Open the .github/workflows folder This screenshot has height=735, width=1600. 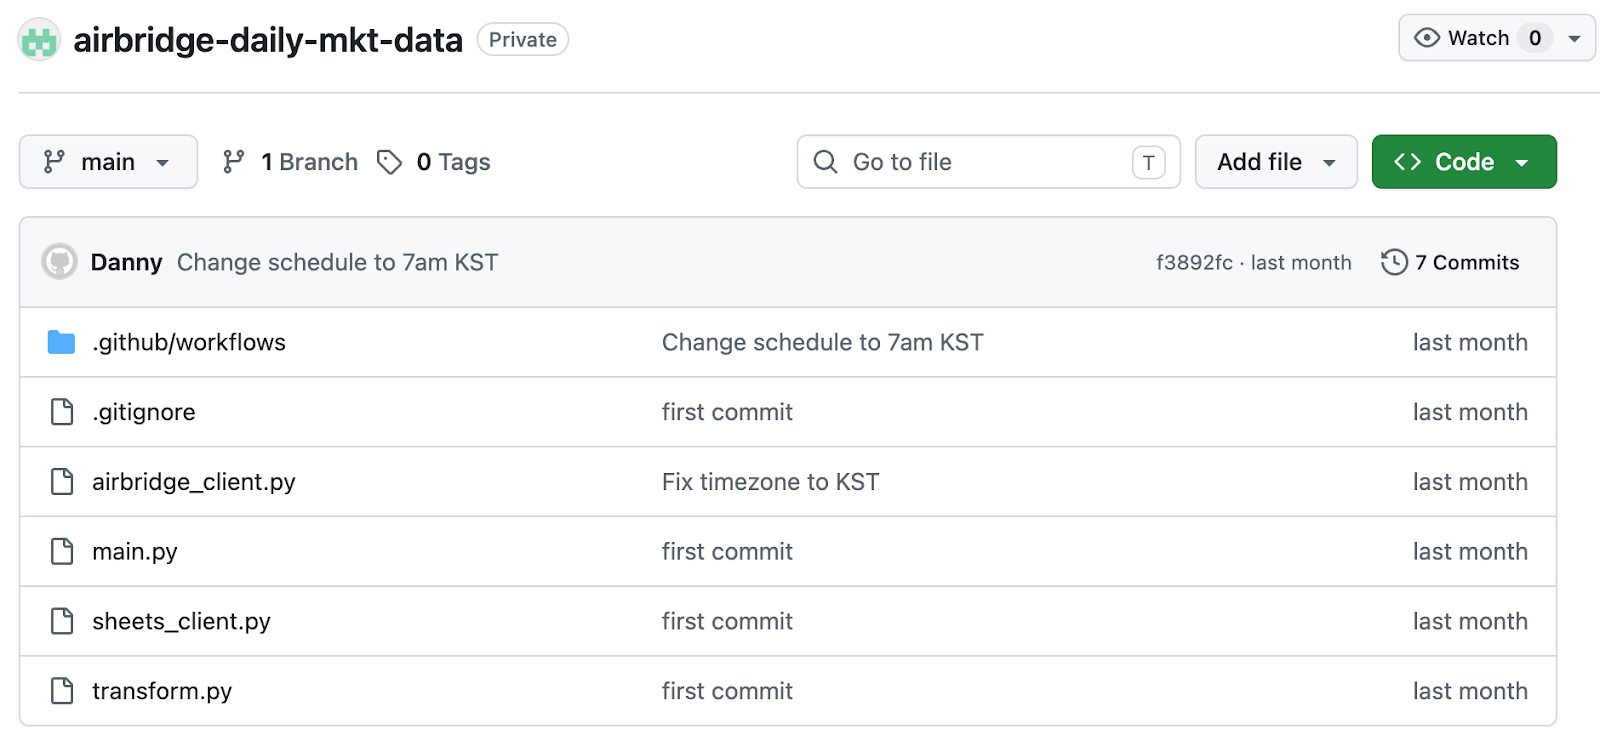[189, 342]
